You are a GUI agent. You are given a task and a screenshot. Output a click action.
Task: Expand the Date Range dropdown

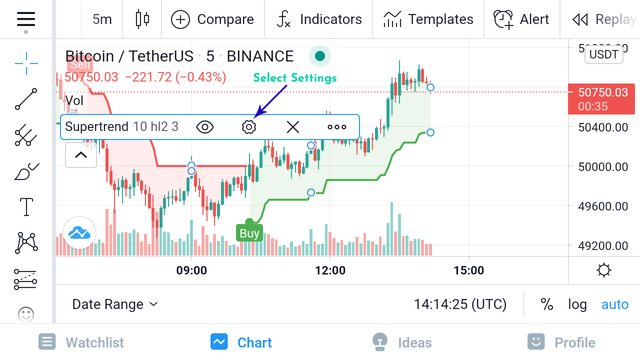[x=115, y=304]
